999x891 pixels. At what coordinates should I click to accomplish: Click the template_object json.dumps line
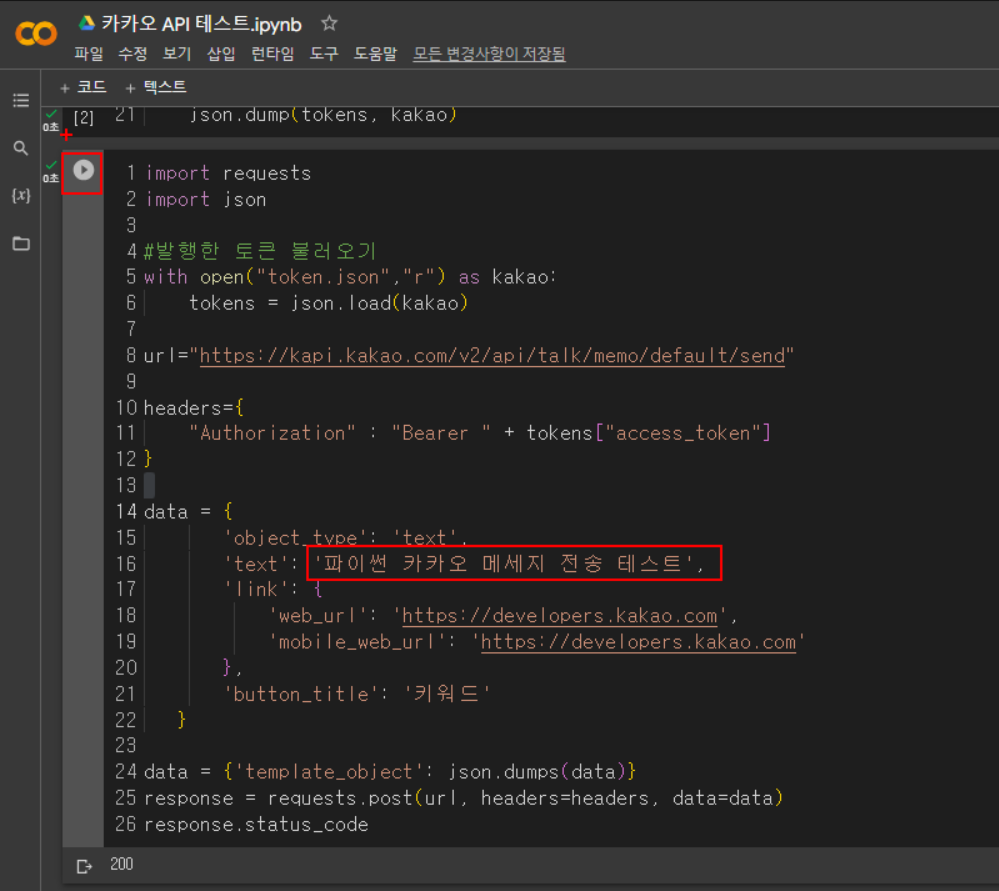[390, 772]
